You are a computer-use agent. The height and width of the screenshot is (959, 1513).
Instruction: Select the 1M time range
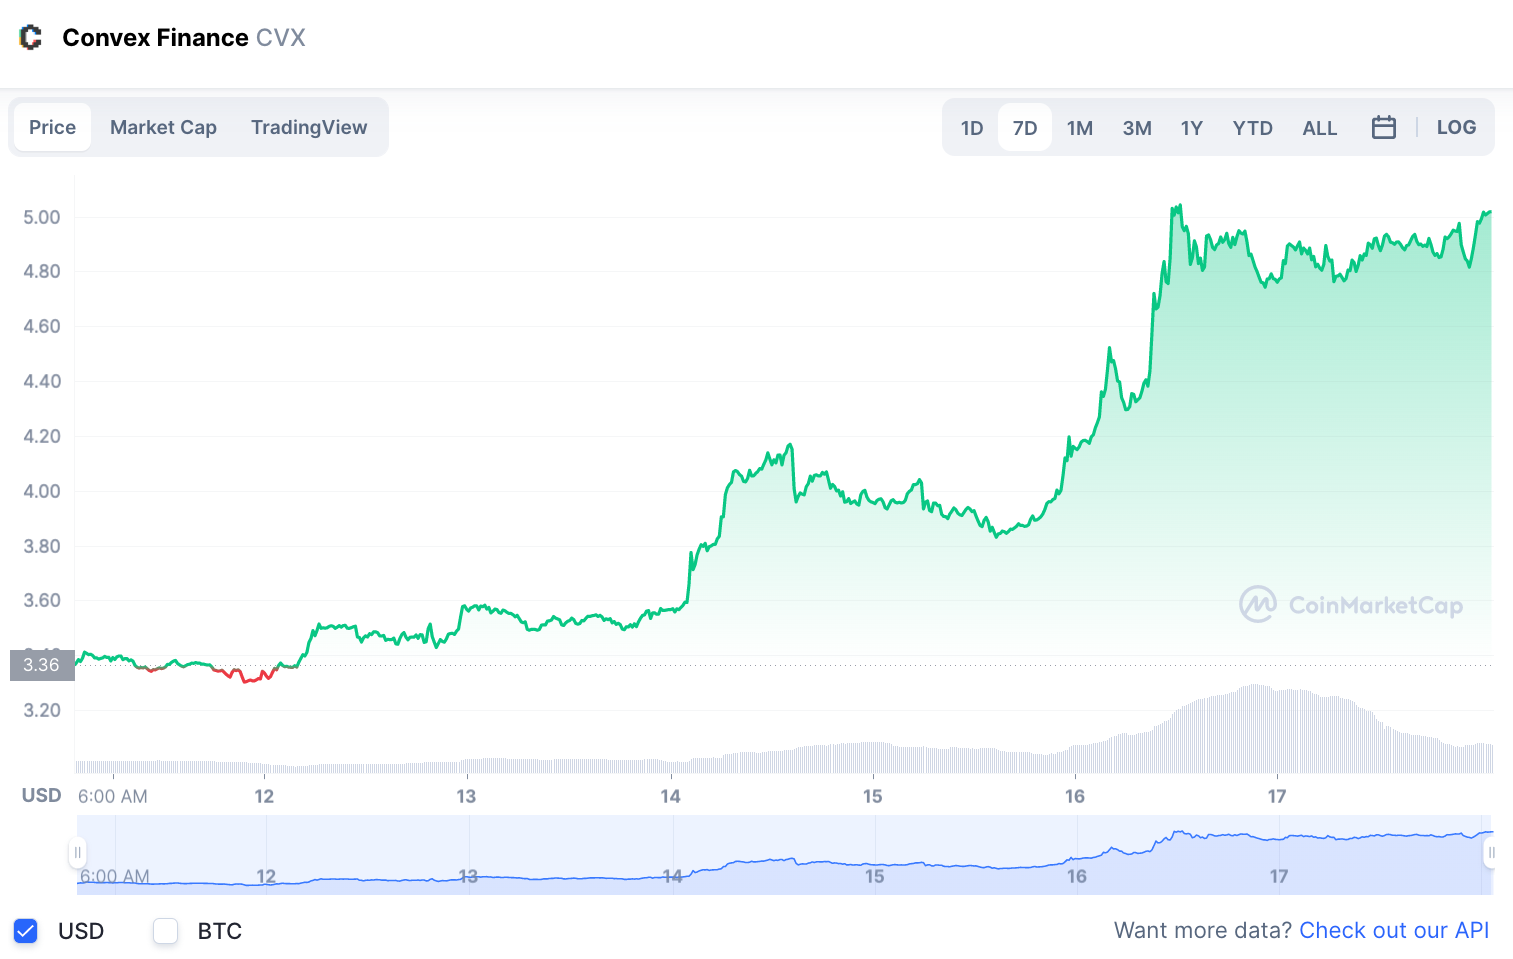coord(1080,128)
